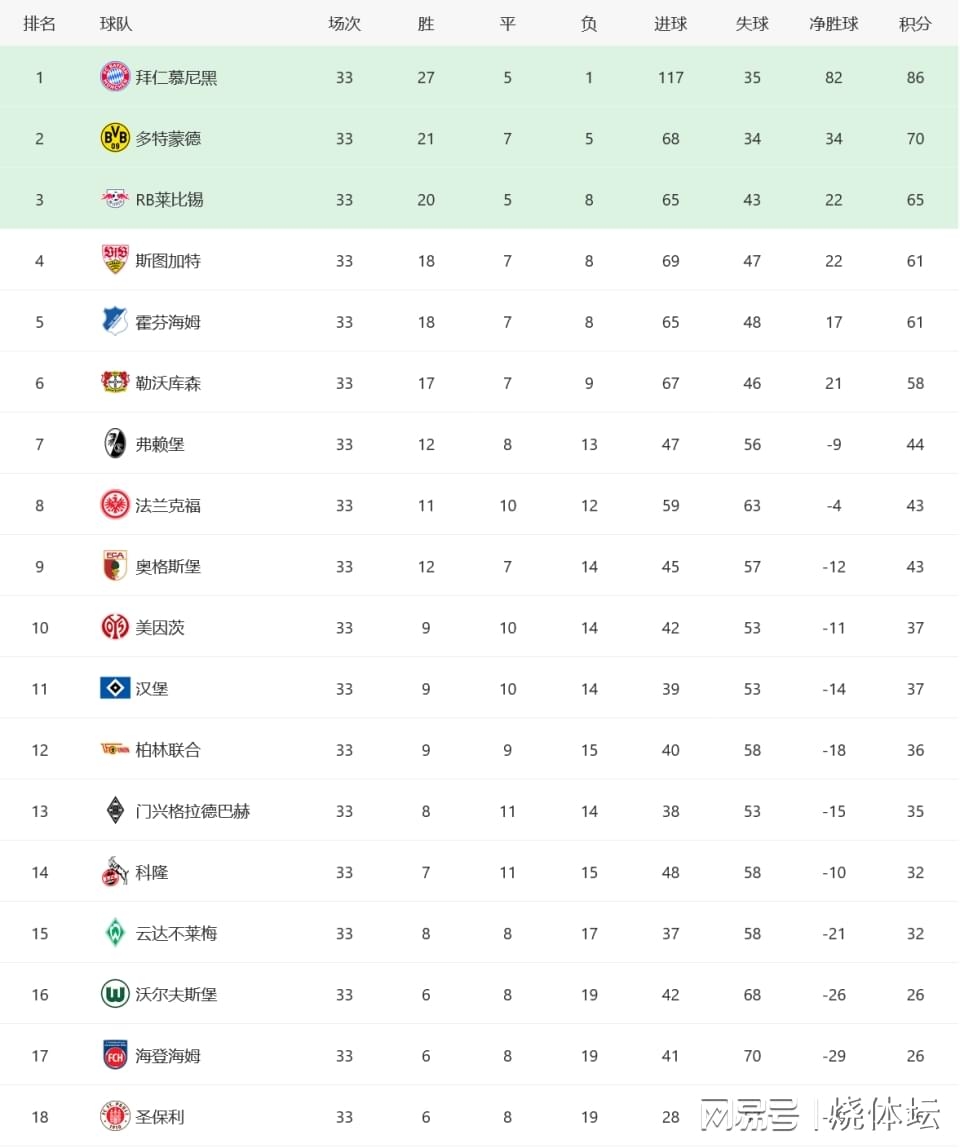Screen dimensions: 960x1148
Task: Click the Hamburg SV diamond logo
Action: pos(115,688)
